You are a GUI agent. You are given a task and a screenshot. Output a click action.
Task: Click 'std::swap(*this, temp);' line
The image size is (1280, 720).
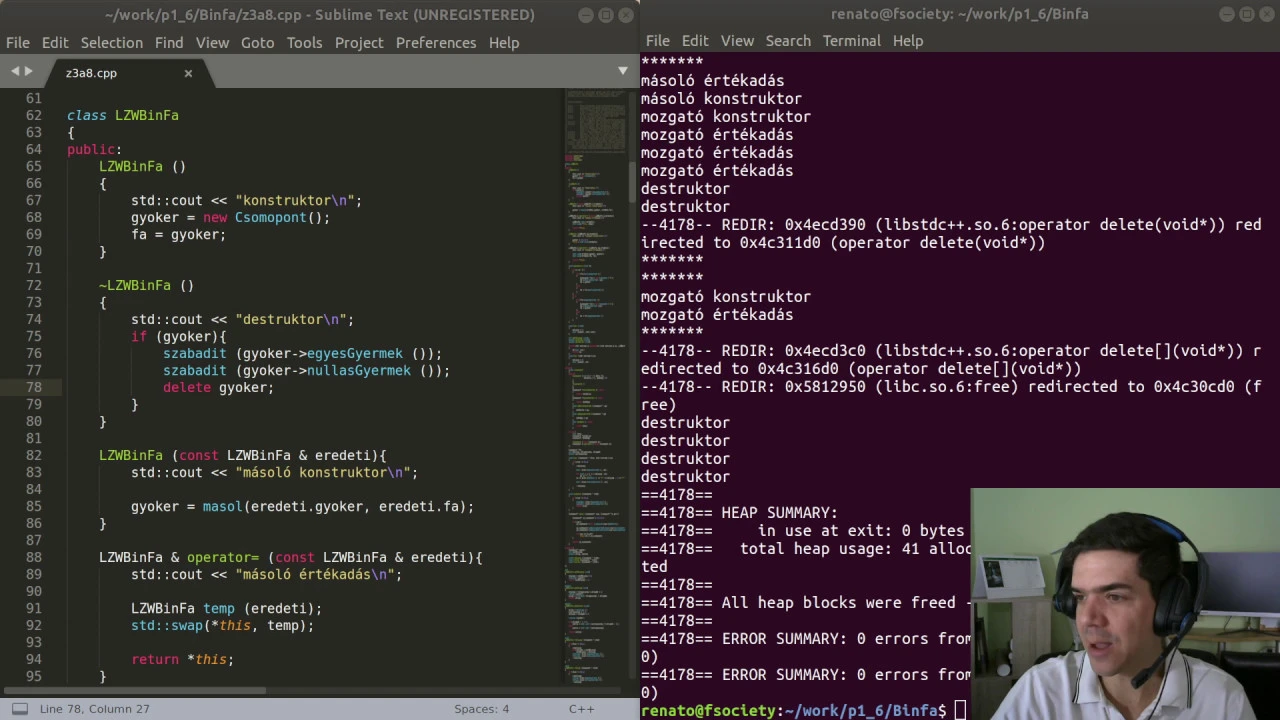tap(222, 625)
